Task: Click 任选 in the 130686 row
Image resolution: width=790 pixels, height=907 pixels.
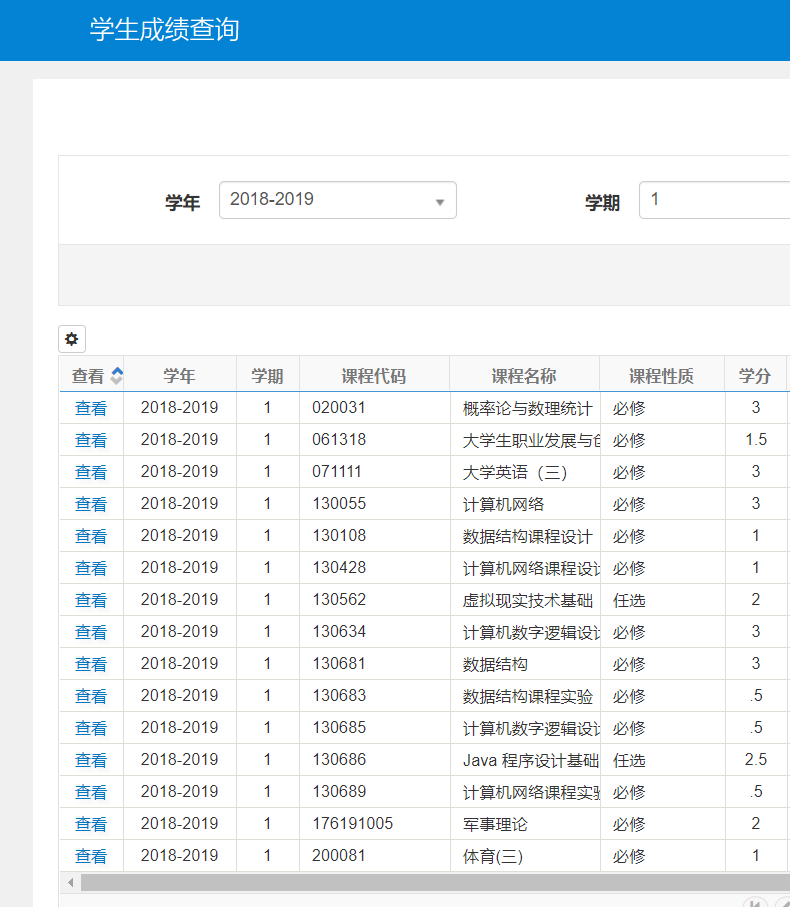Action: point(629,760)
